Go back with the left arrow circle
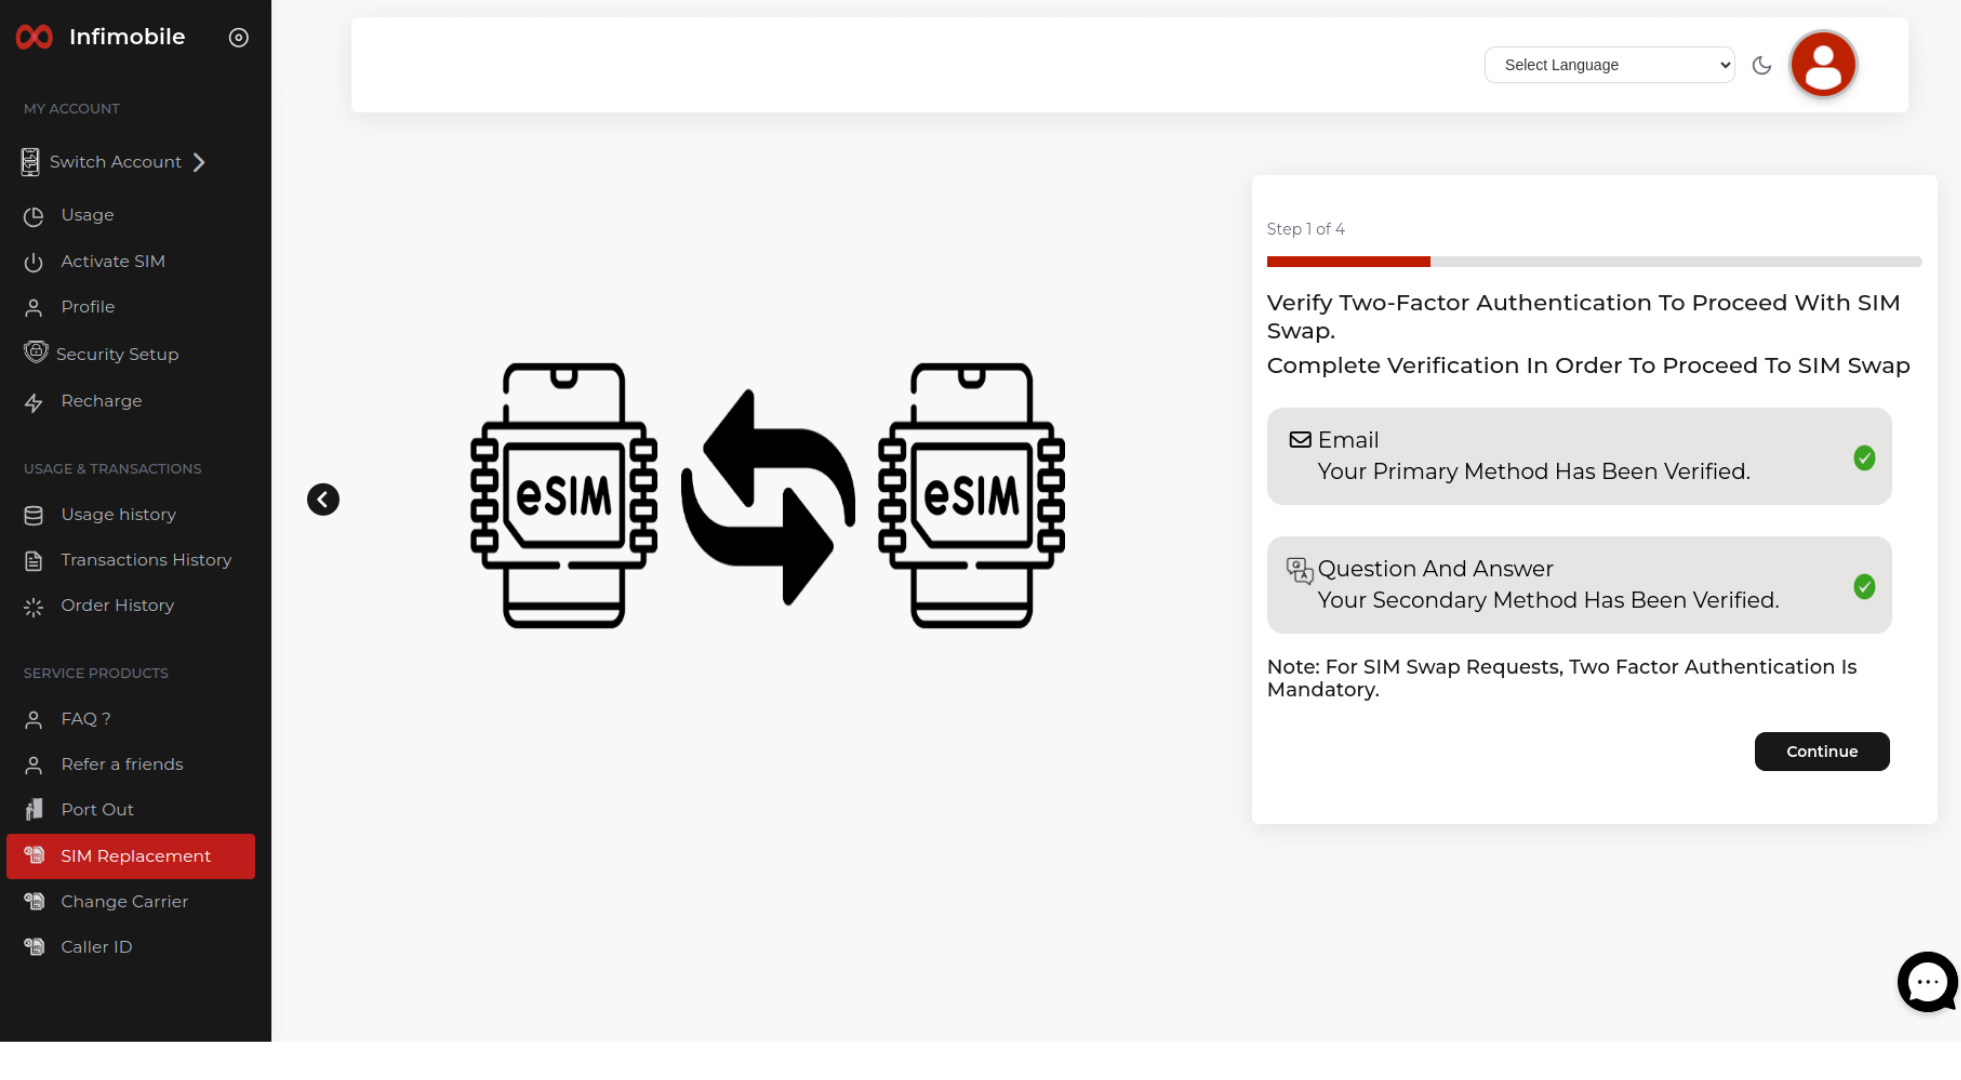 323,499
